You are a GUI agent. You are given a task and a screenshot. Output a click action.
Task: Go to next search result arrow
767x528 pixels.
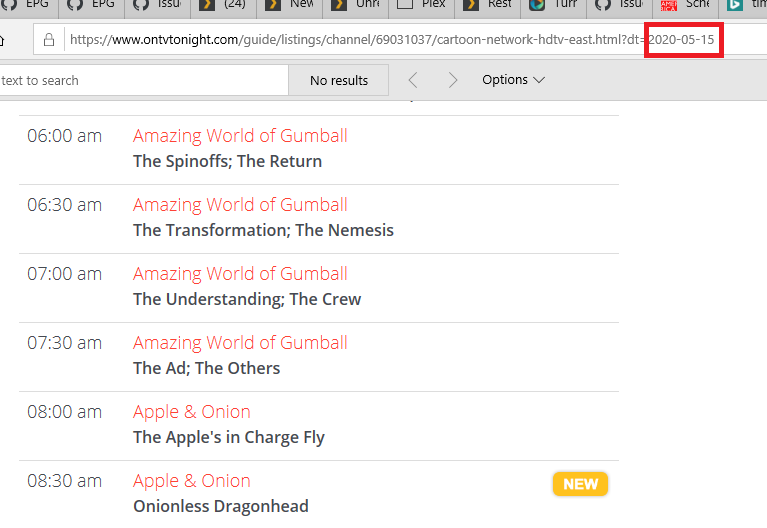[x=453, y=80]
